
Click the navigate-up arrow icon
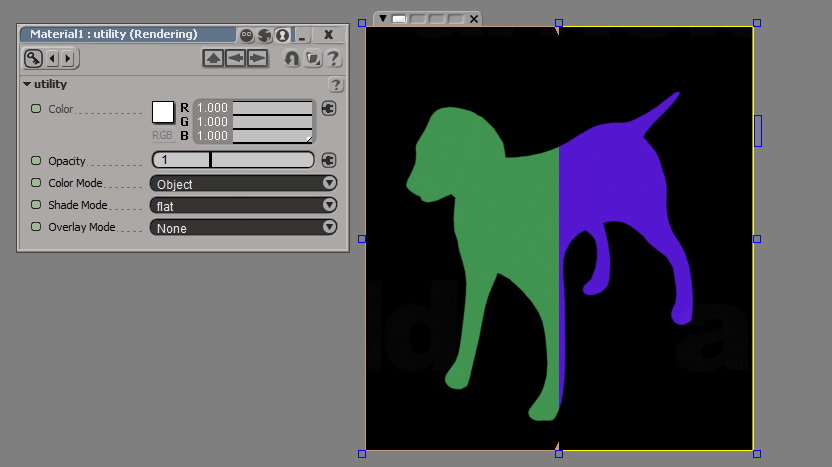click(213, 58)
